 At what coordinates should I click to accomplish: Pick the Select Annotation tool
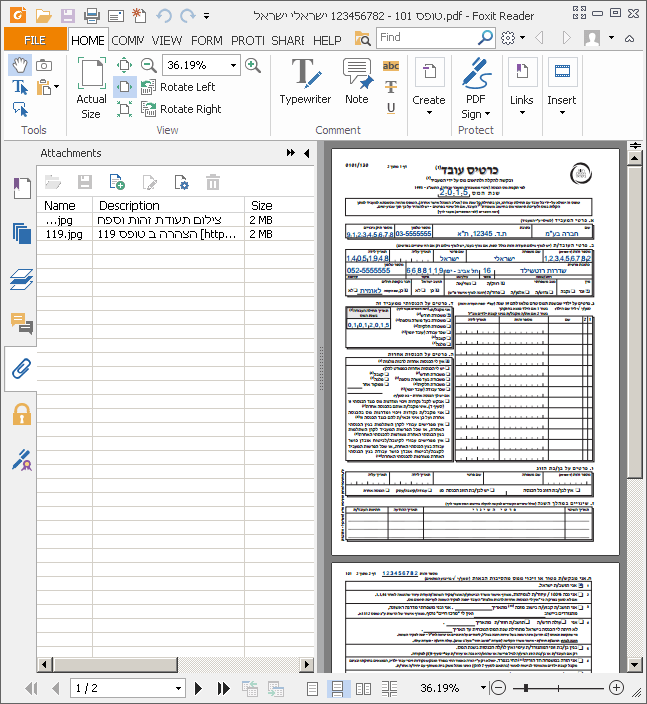click(x=20, y=109)
